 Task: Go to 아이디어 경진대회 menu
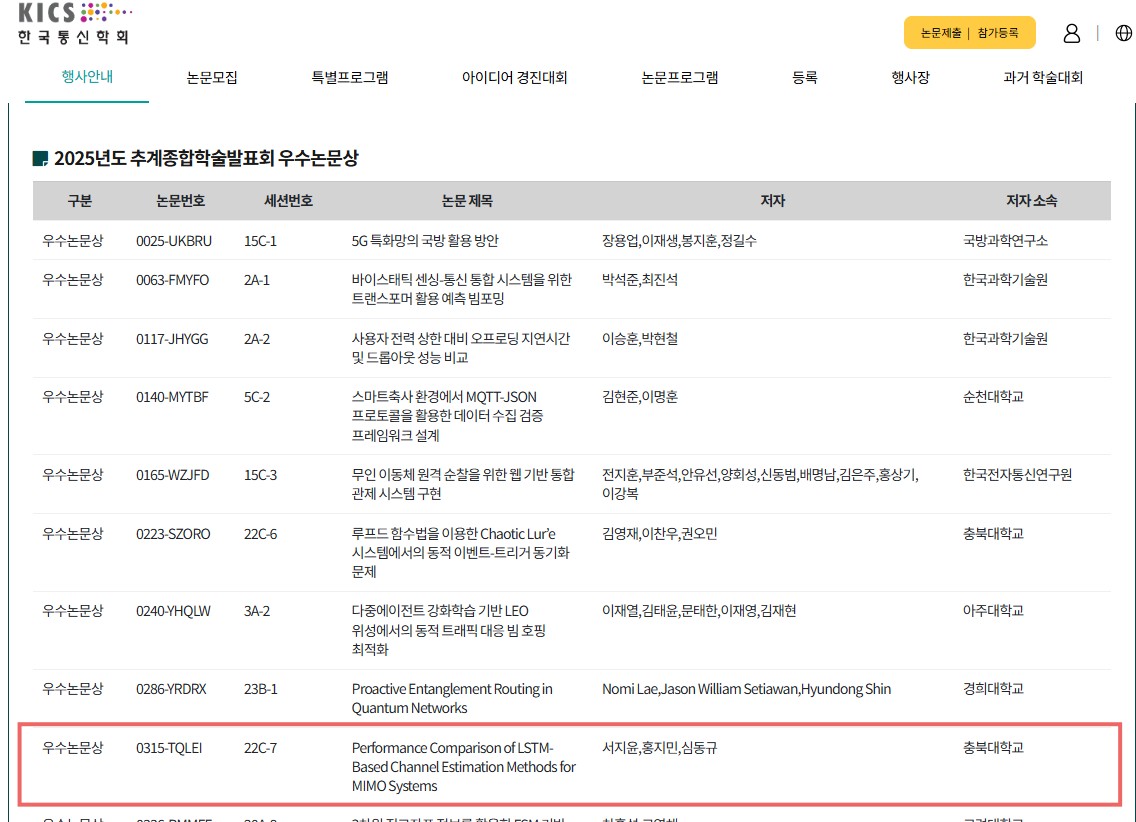(514, 77)
